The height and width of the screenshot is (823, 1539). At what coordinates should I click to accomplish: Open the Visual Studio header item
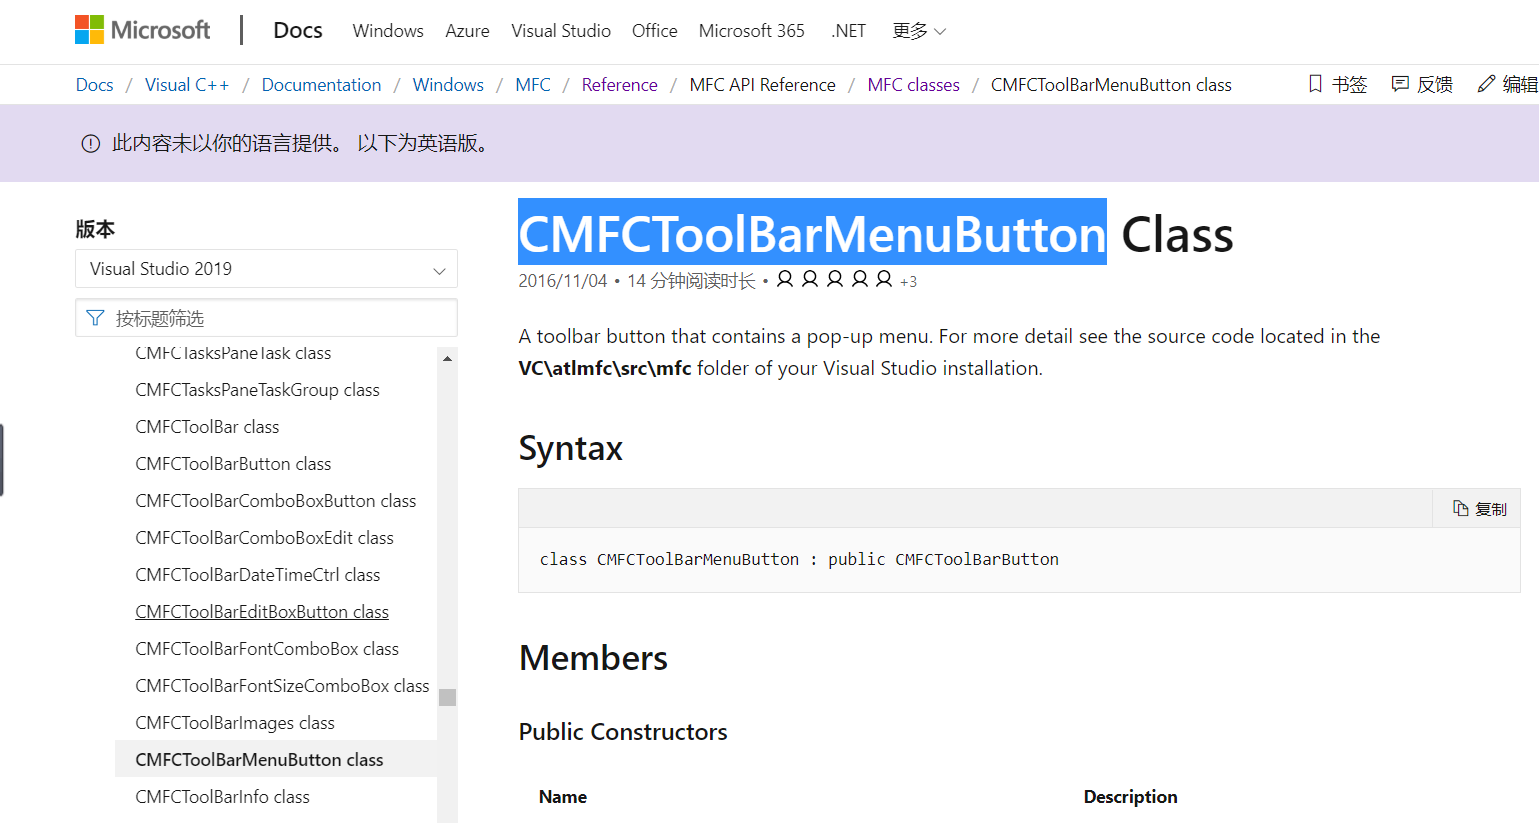click(561, 31)
